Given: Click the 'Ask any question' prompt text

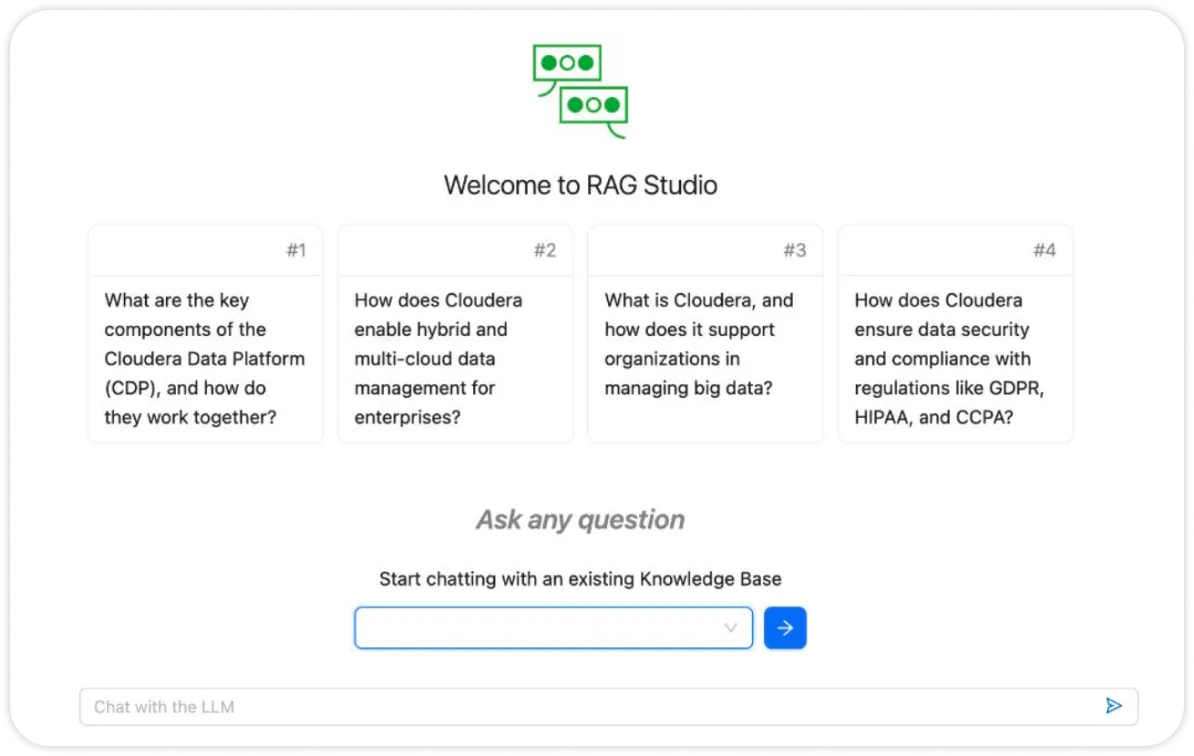Looking at the screenshot, I should tap(580, 519).
